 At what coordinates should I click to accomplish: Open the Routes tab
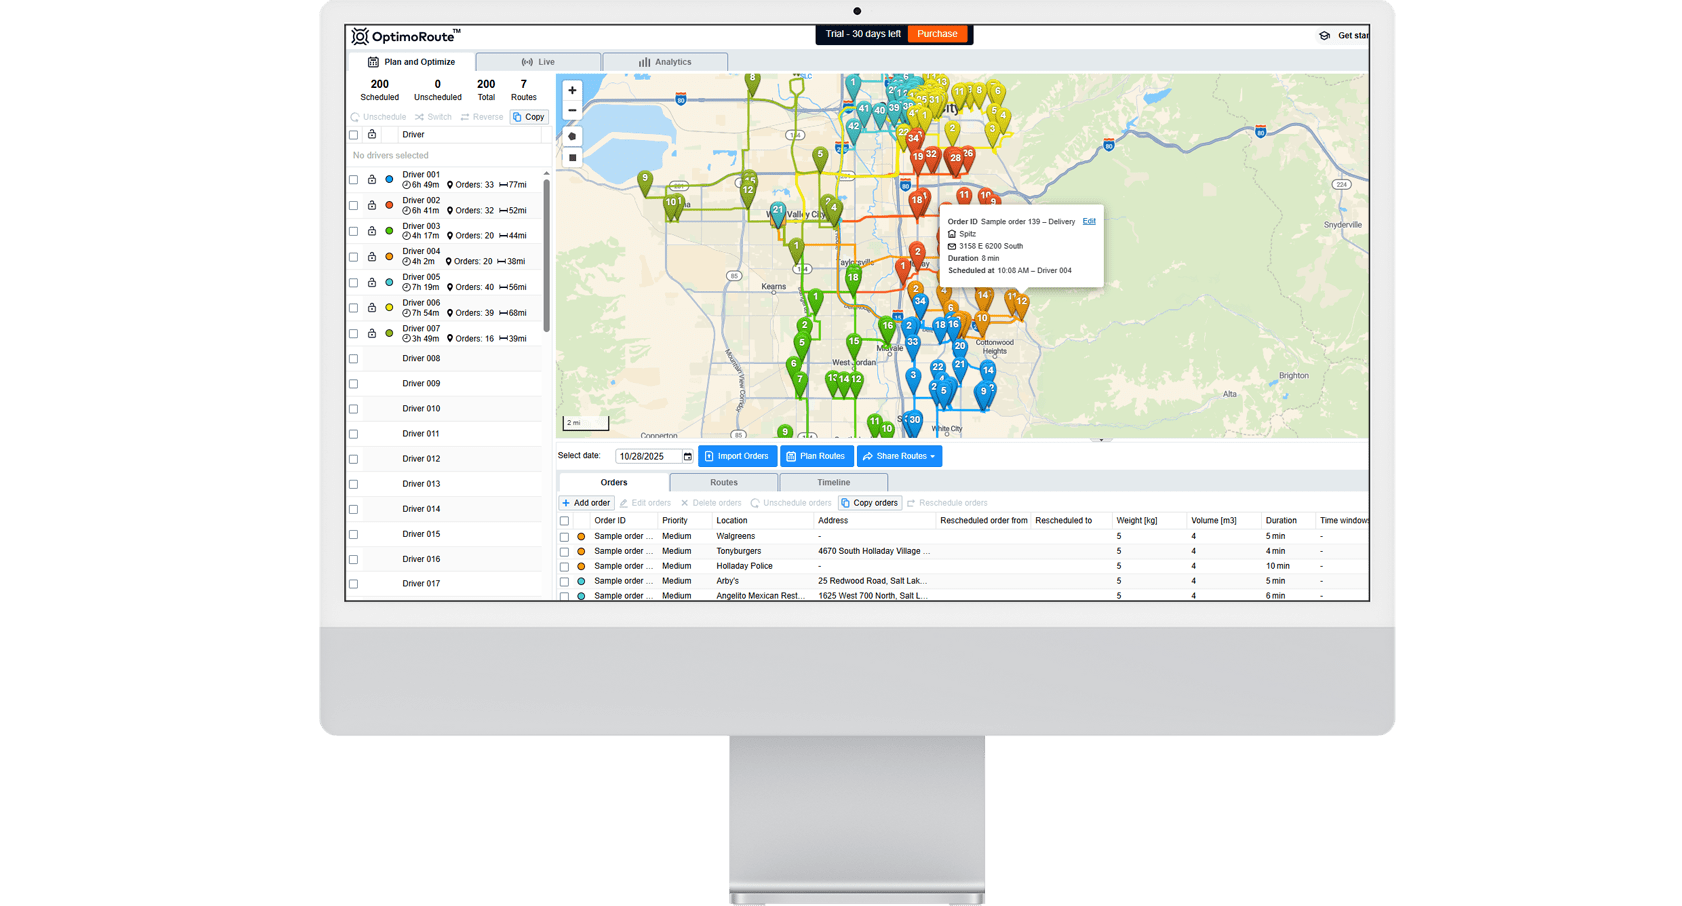pos(724,483)
